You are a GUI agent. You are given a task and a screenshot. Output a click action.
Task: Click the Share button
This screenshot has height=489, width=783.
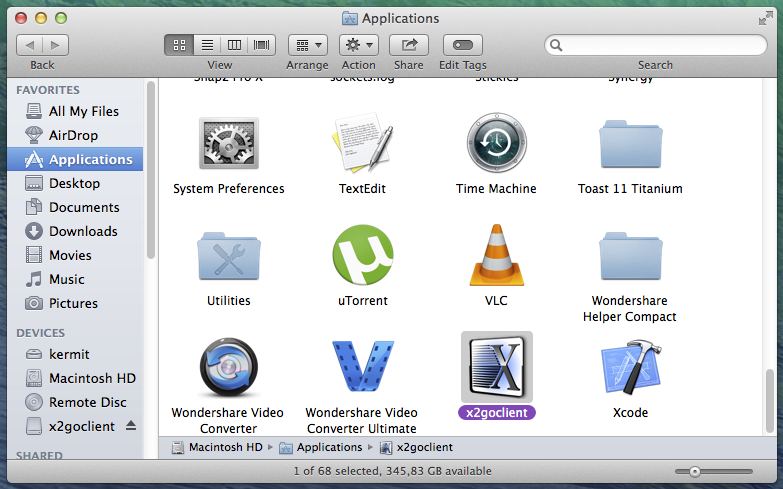[x=408, y=45]
